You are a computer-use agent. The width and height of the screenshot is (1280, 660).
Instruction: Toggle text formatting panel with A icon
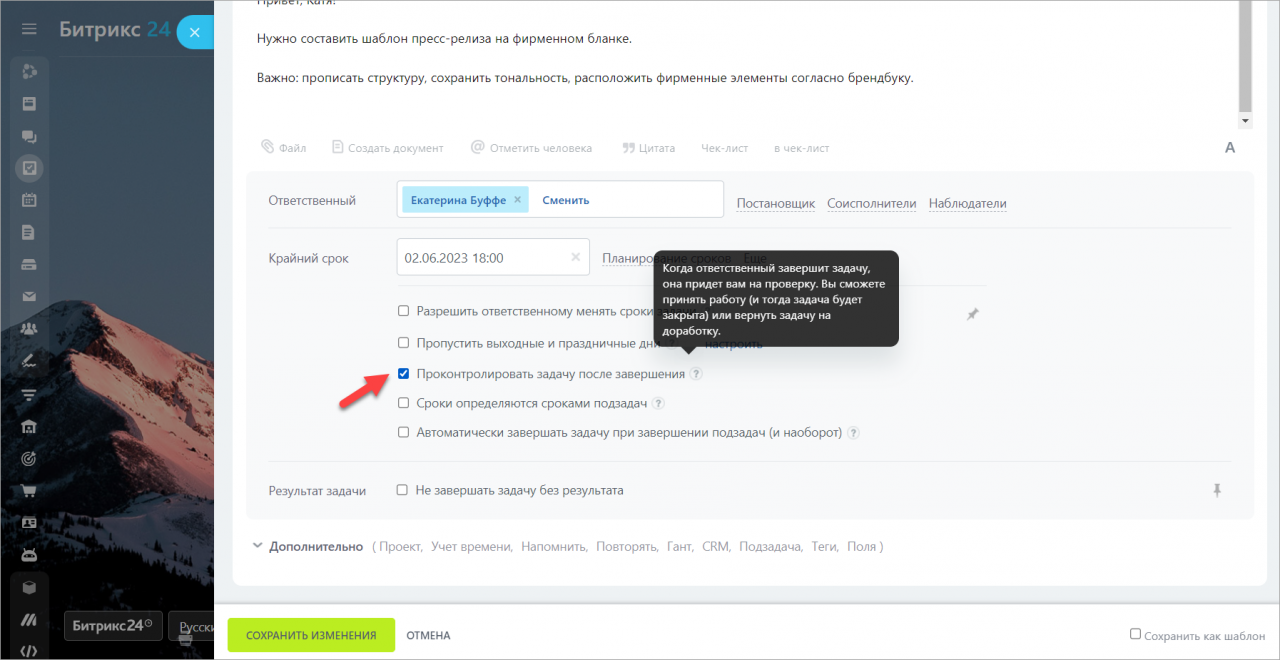[1230, 148]
